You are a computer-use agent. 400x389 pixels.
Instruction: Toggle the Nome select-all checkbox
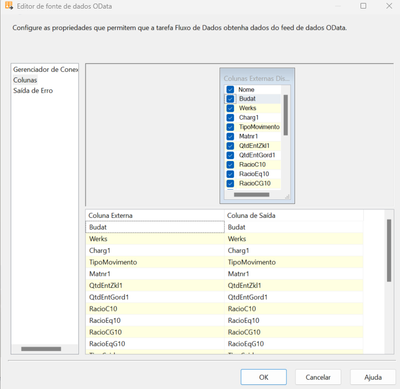[230, 89]
